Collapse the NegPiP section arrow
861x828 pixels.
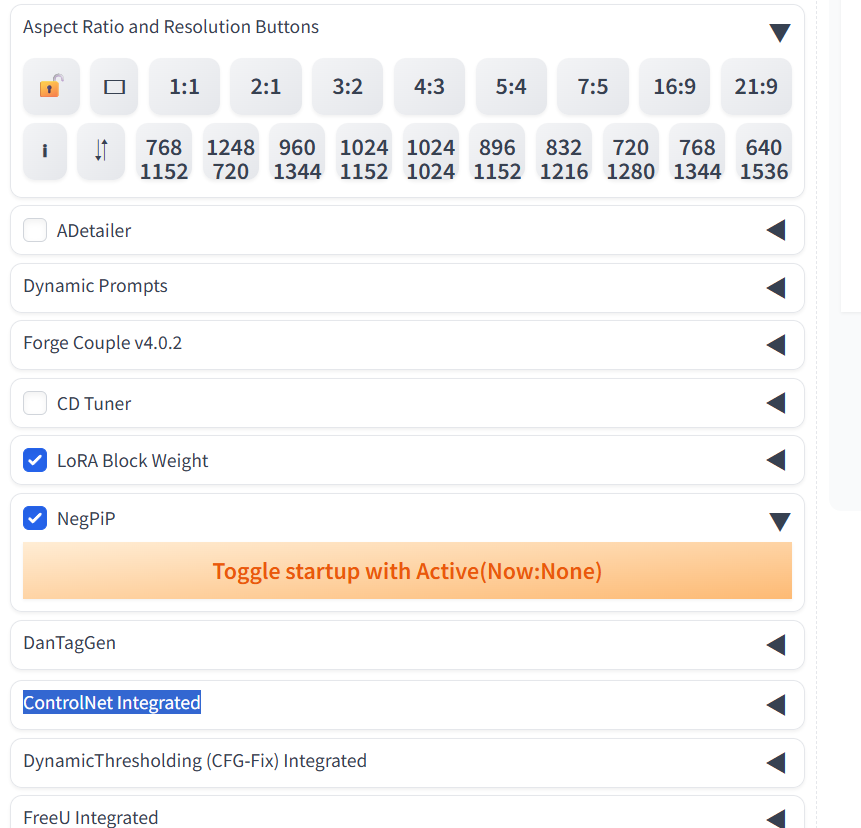(780, 521)
